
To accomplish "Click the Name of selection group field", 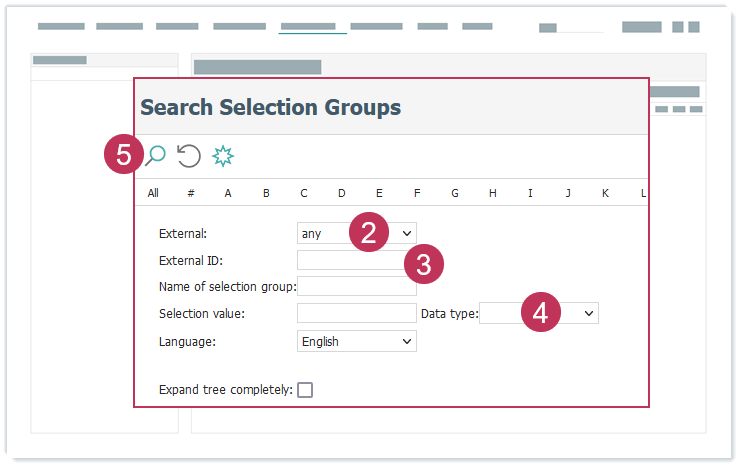I will pyautogui.click(x=356, y=287).
